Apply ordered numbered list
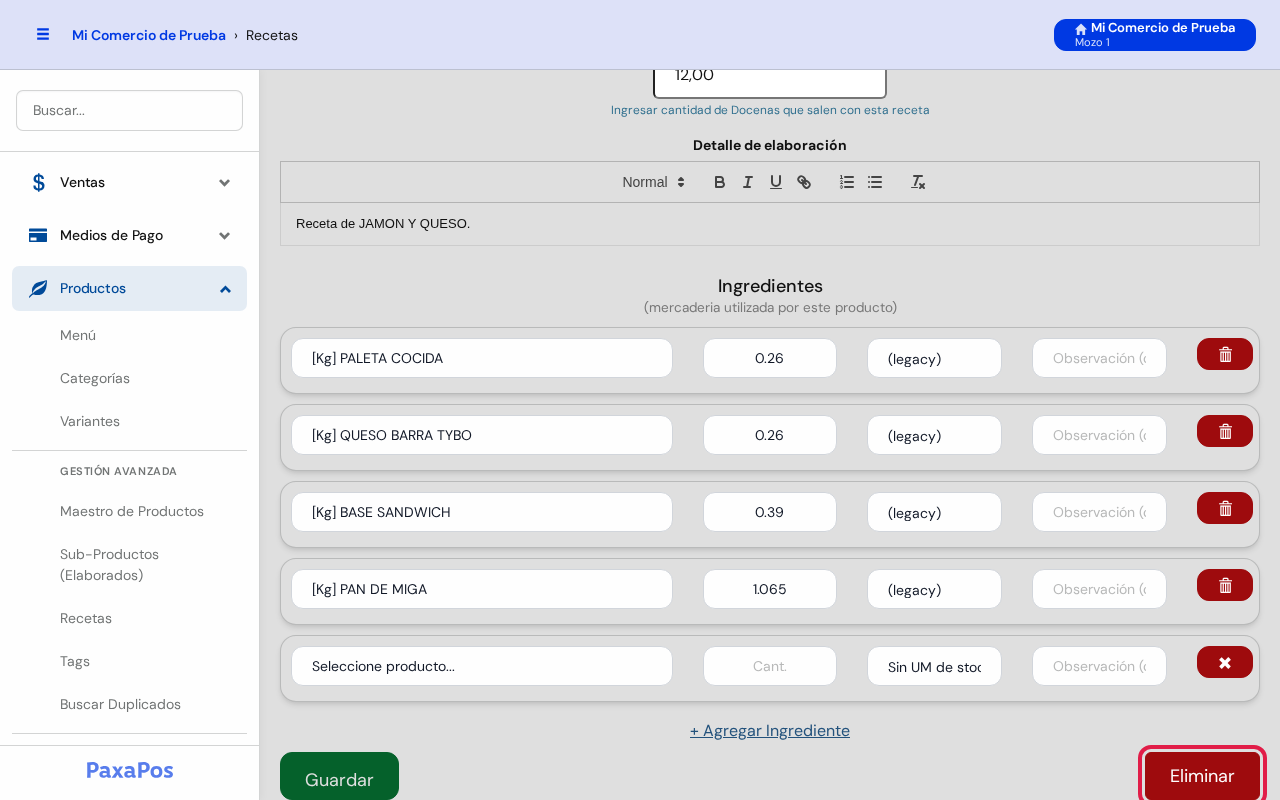 click(x=847, y=182)
